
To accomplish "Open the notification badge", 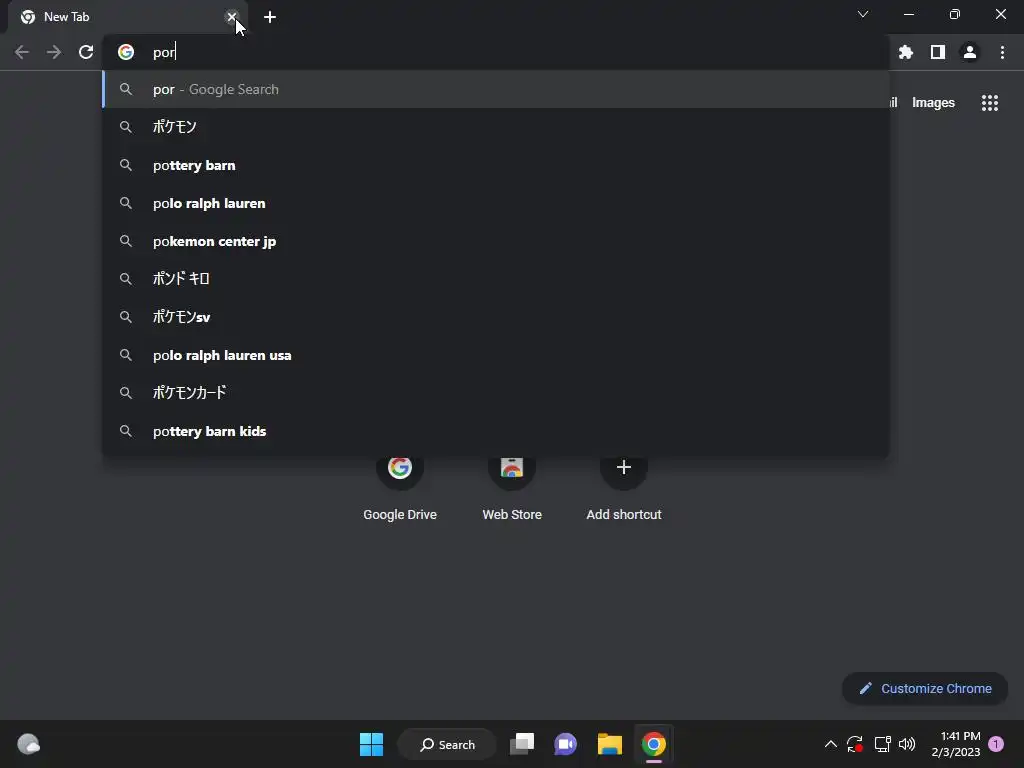I will [996, 744].
